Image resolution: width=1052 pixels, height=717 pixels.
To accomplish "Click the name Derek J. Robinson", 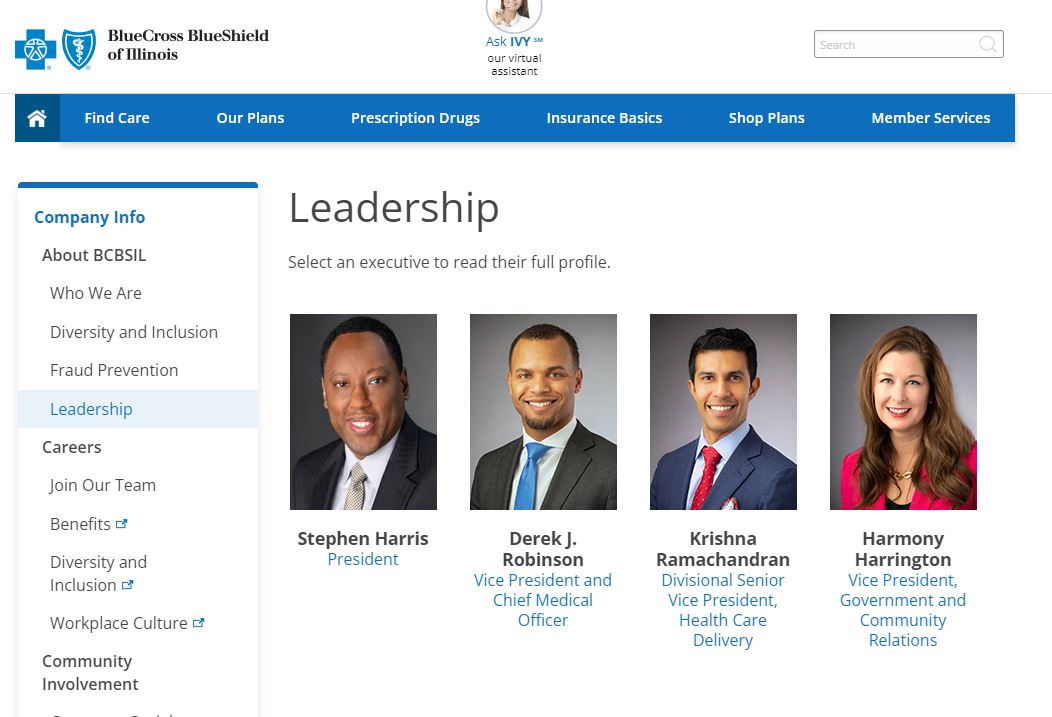I will point(543,549).
